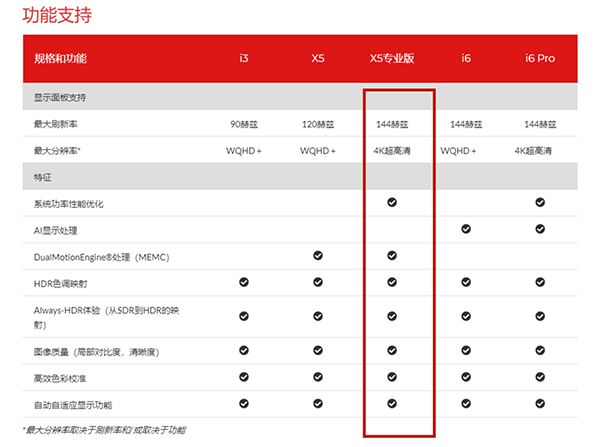
Task: Click the Always-HDR体验 checkmark under i3
Action: click(x=244, y=315)
